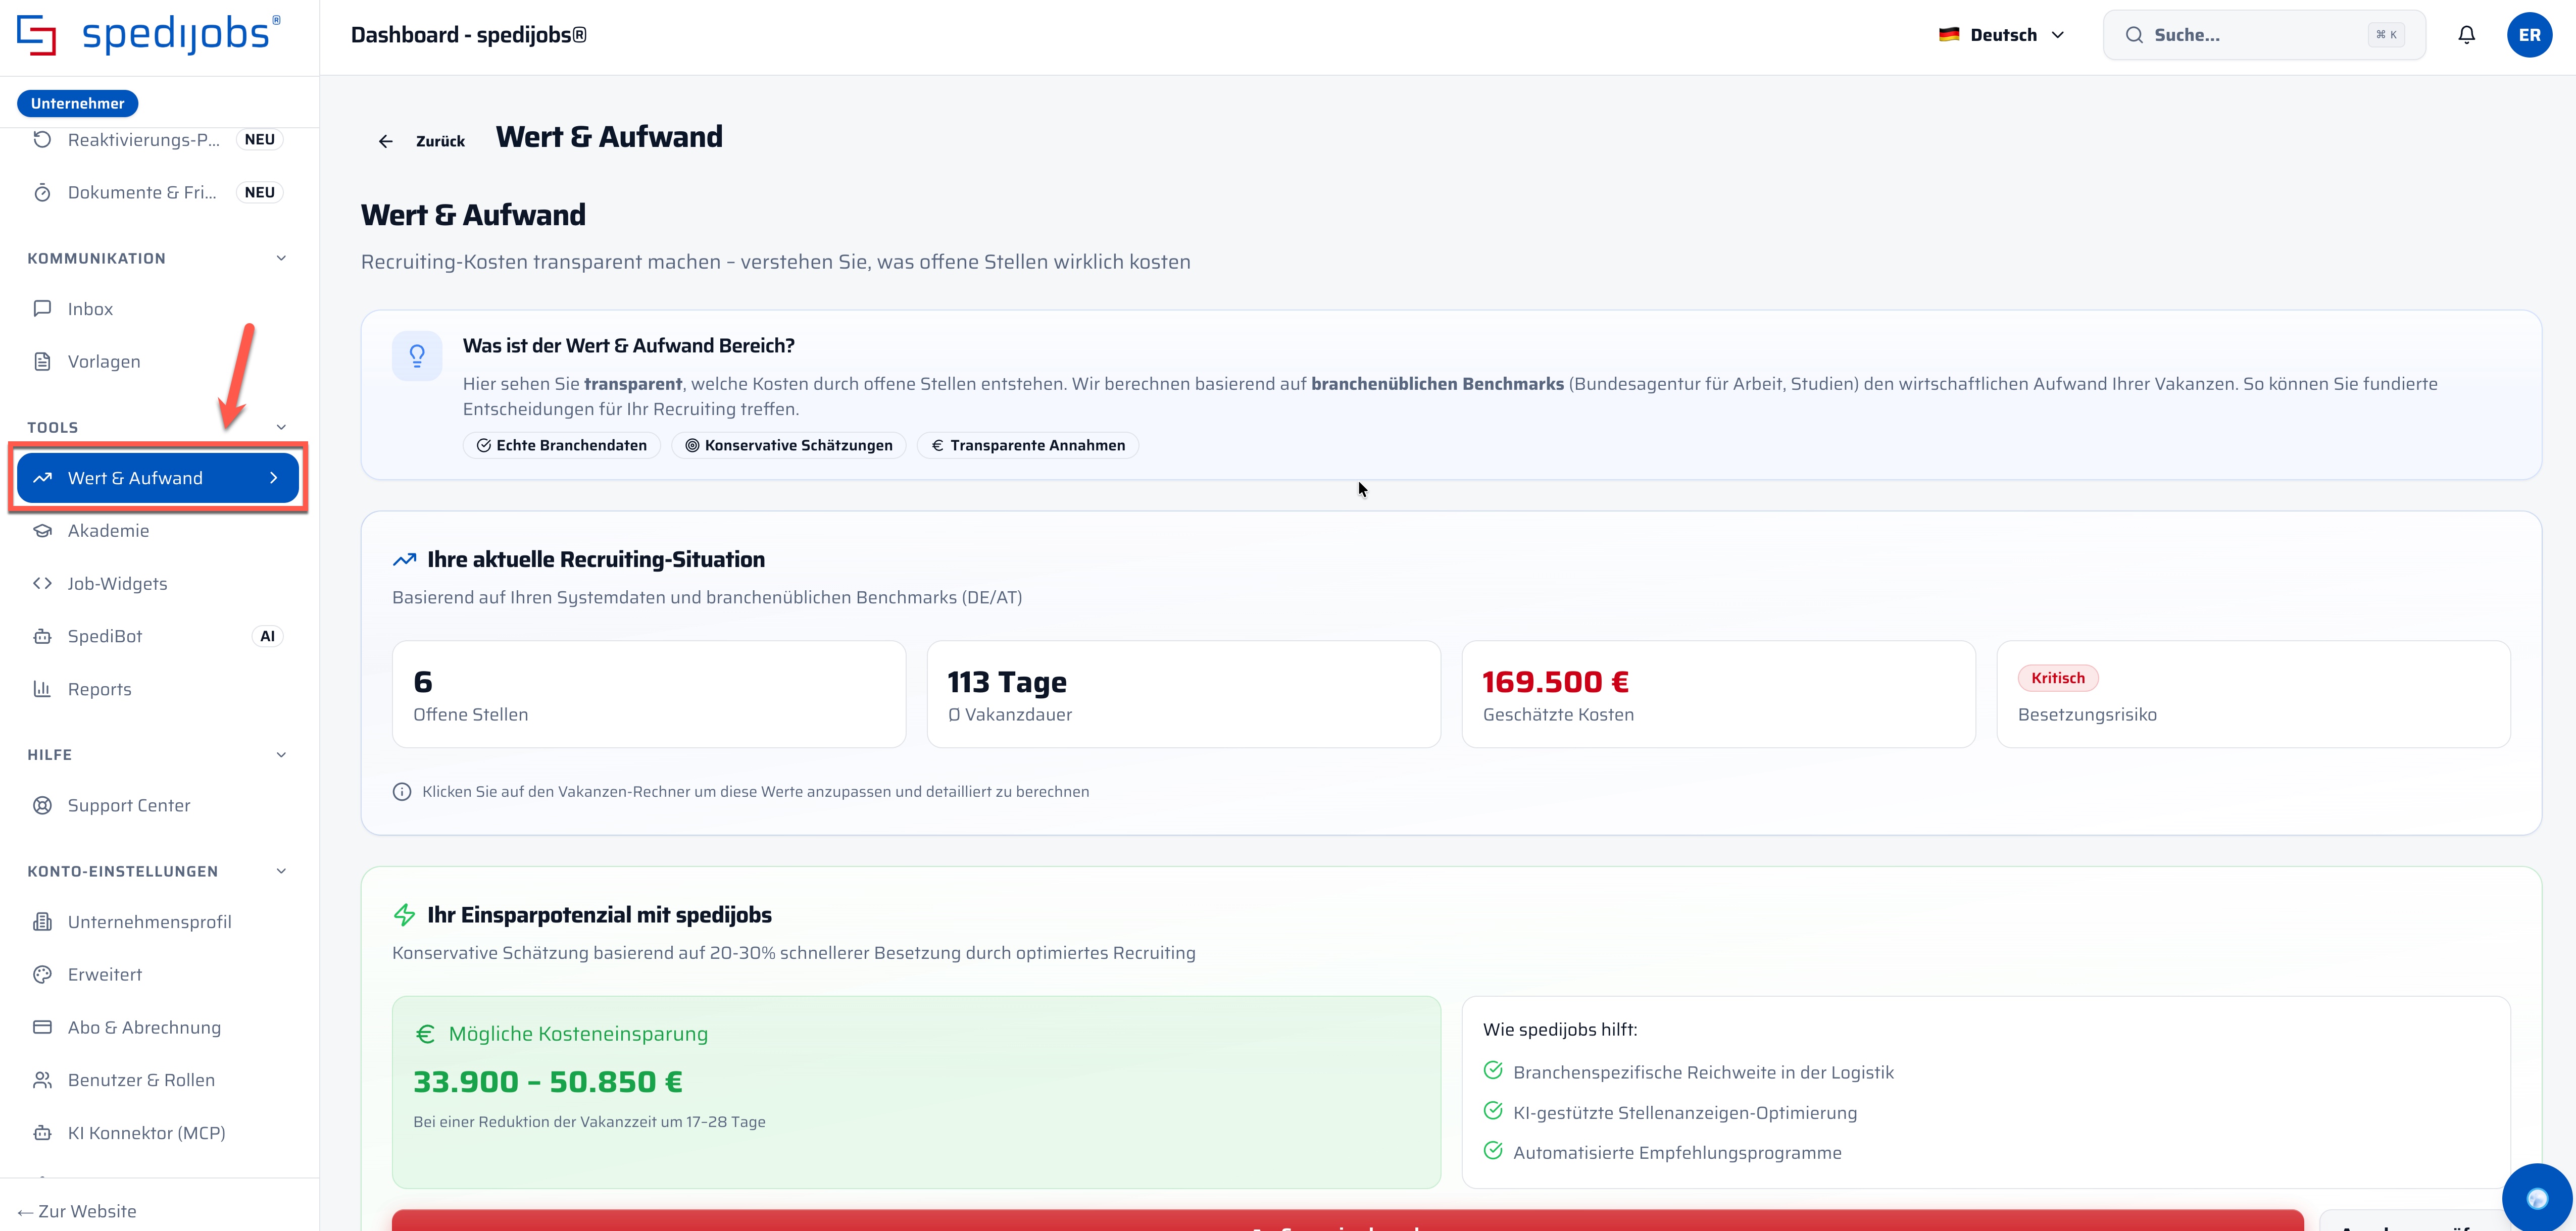Image resolution: width=2576 pixels, height=1231 pixels.
Task: Click the 169.500 € Geschätzte Kosten card
Action: point(1718,694)
